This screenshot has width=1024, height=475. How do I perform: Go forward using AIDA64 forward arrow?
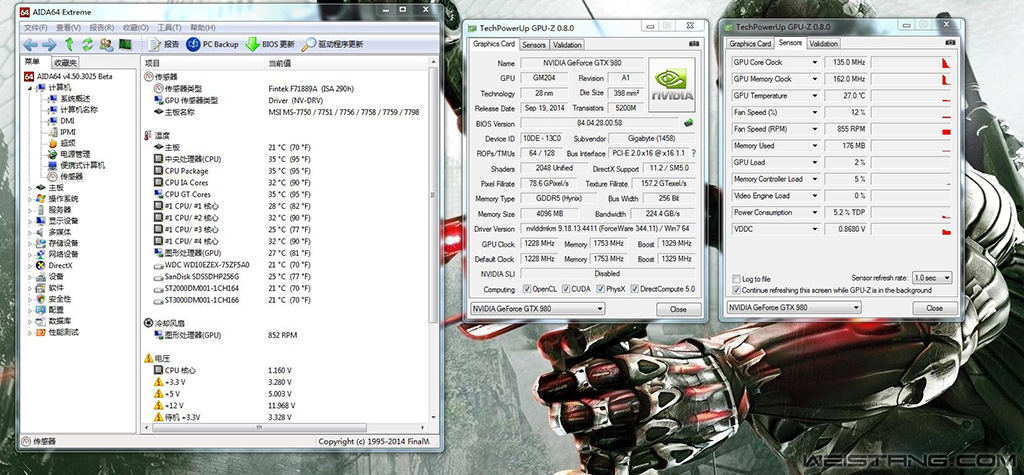(49, 44)
